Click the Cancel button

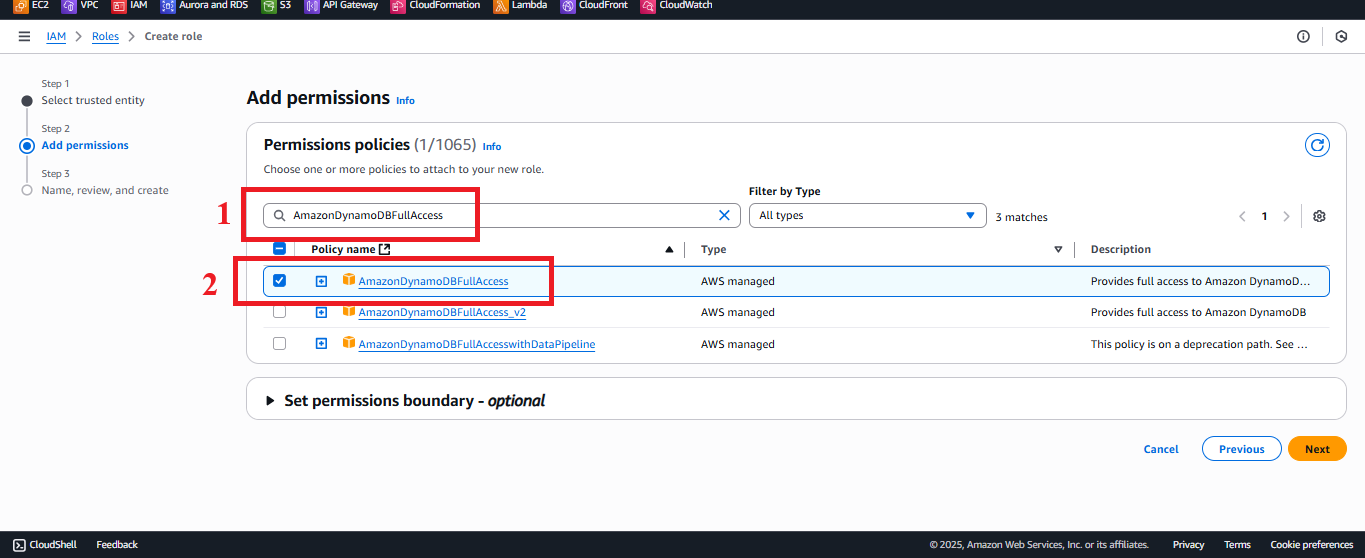(1161, 449)
